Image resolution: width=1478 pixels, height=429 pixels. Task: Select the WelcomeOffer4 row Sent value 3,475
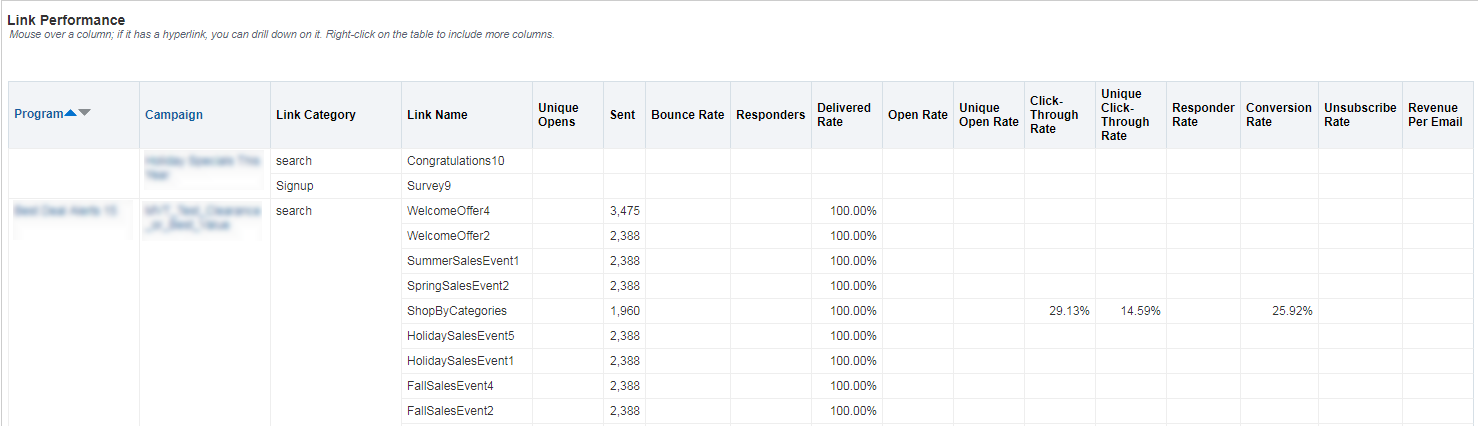[x=624, y=211]
